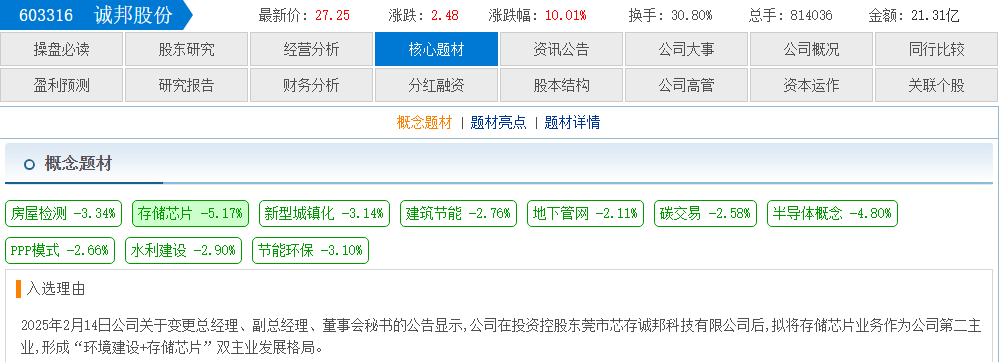Choose the 新型城镇化 concept tag
This screenshot has width=999, height=362.
click(325, 214)
